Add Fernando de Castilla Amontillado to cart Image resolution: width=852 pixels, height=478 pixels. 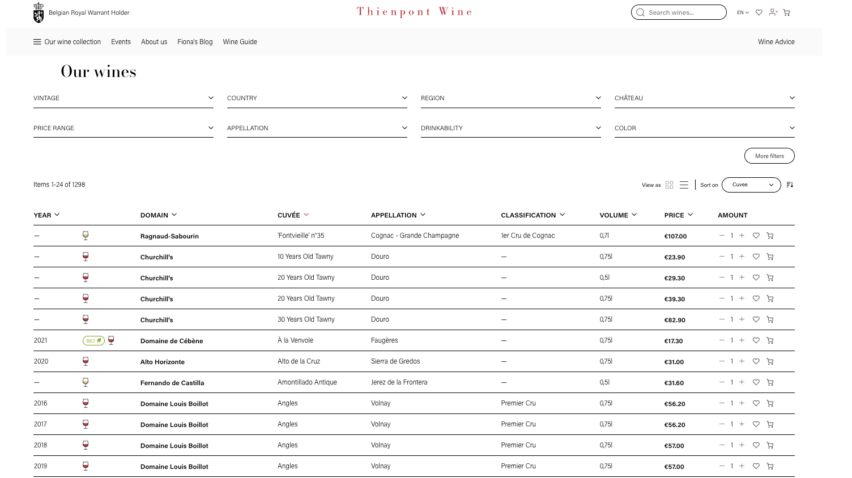point(770,382)
